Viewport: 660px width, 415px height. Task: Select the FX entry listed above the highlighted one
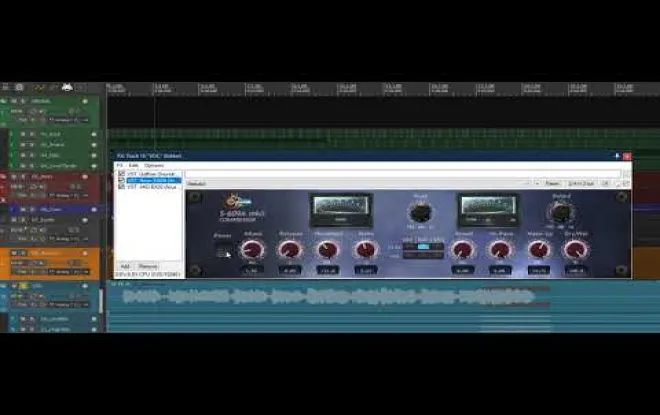(x=151, y=174)
